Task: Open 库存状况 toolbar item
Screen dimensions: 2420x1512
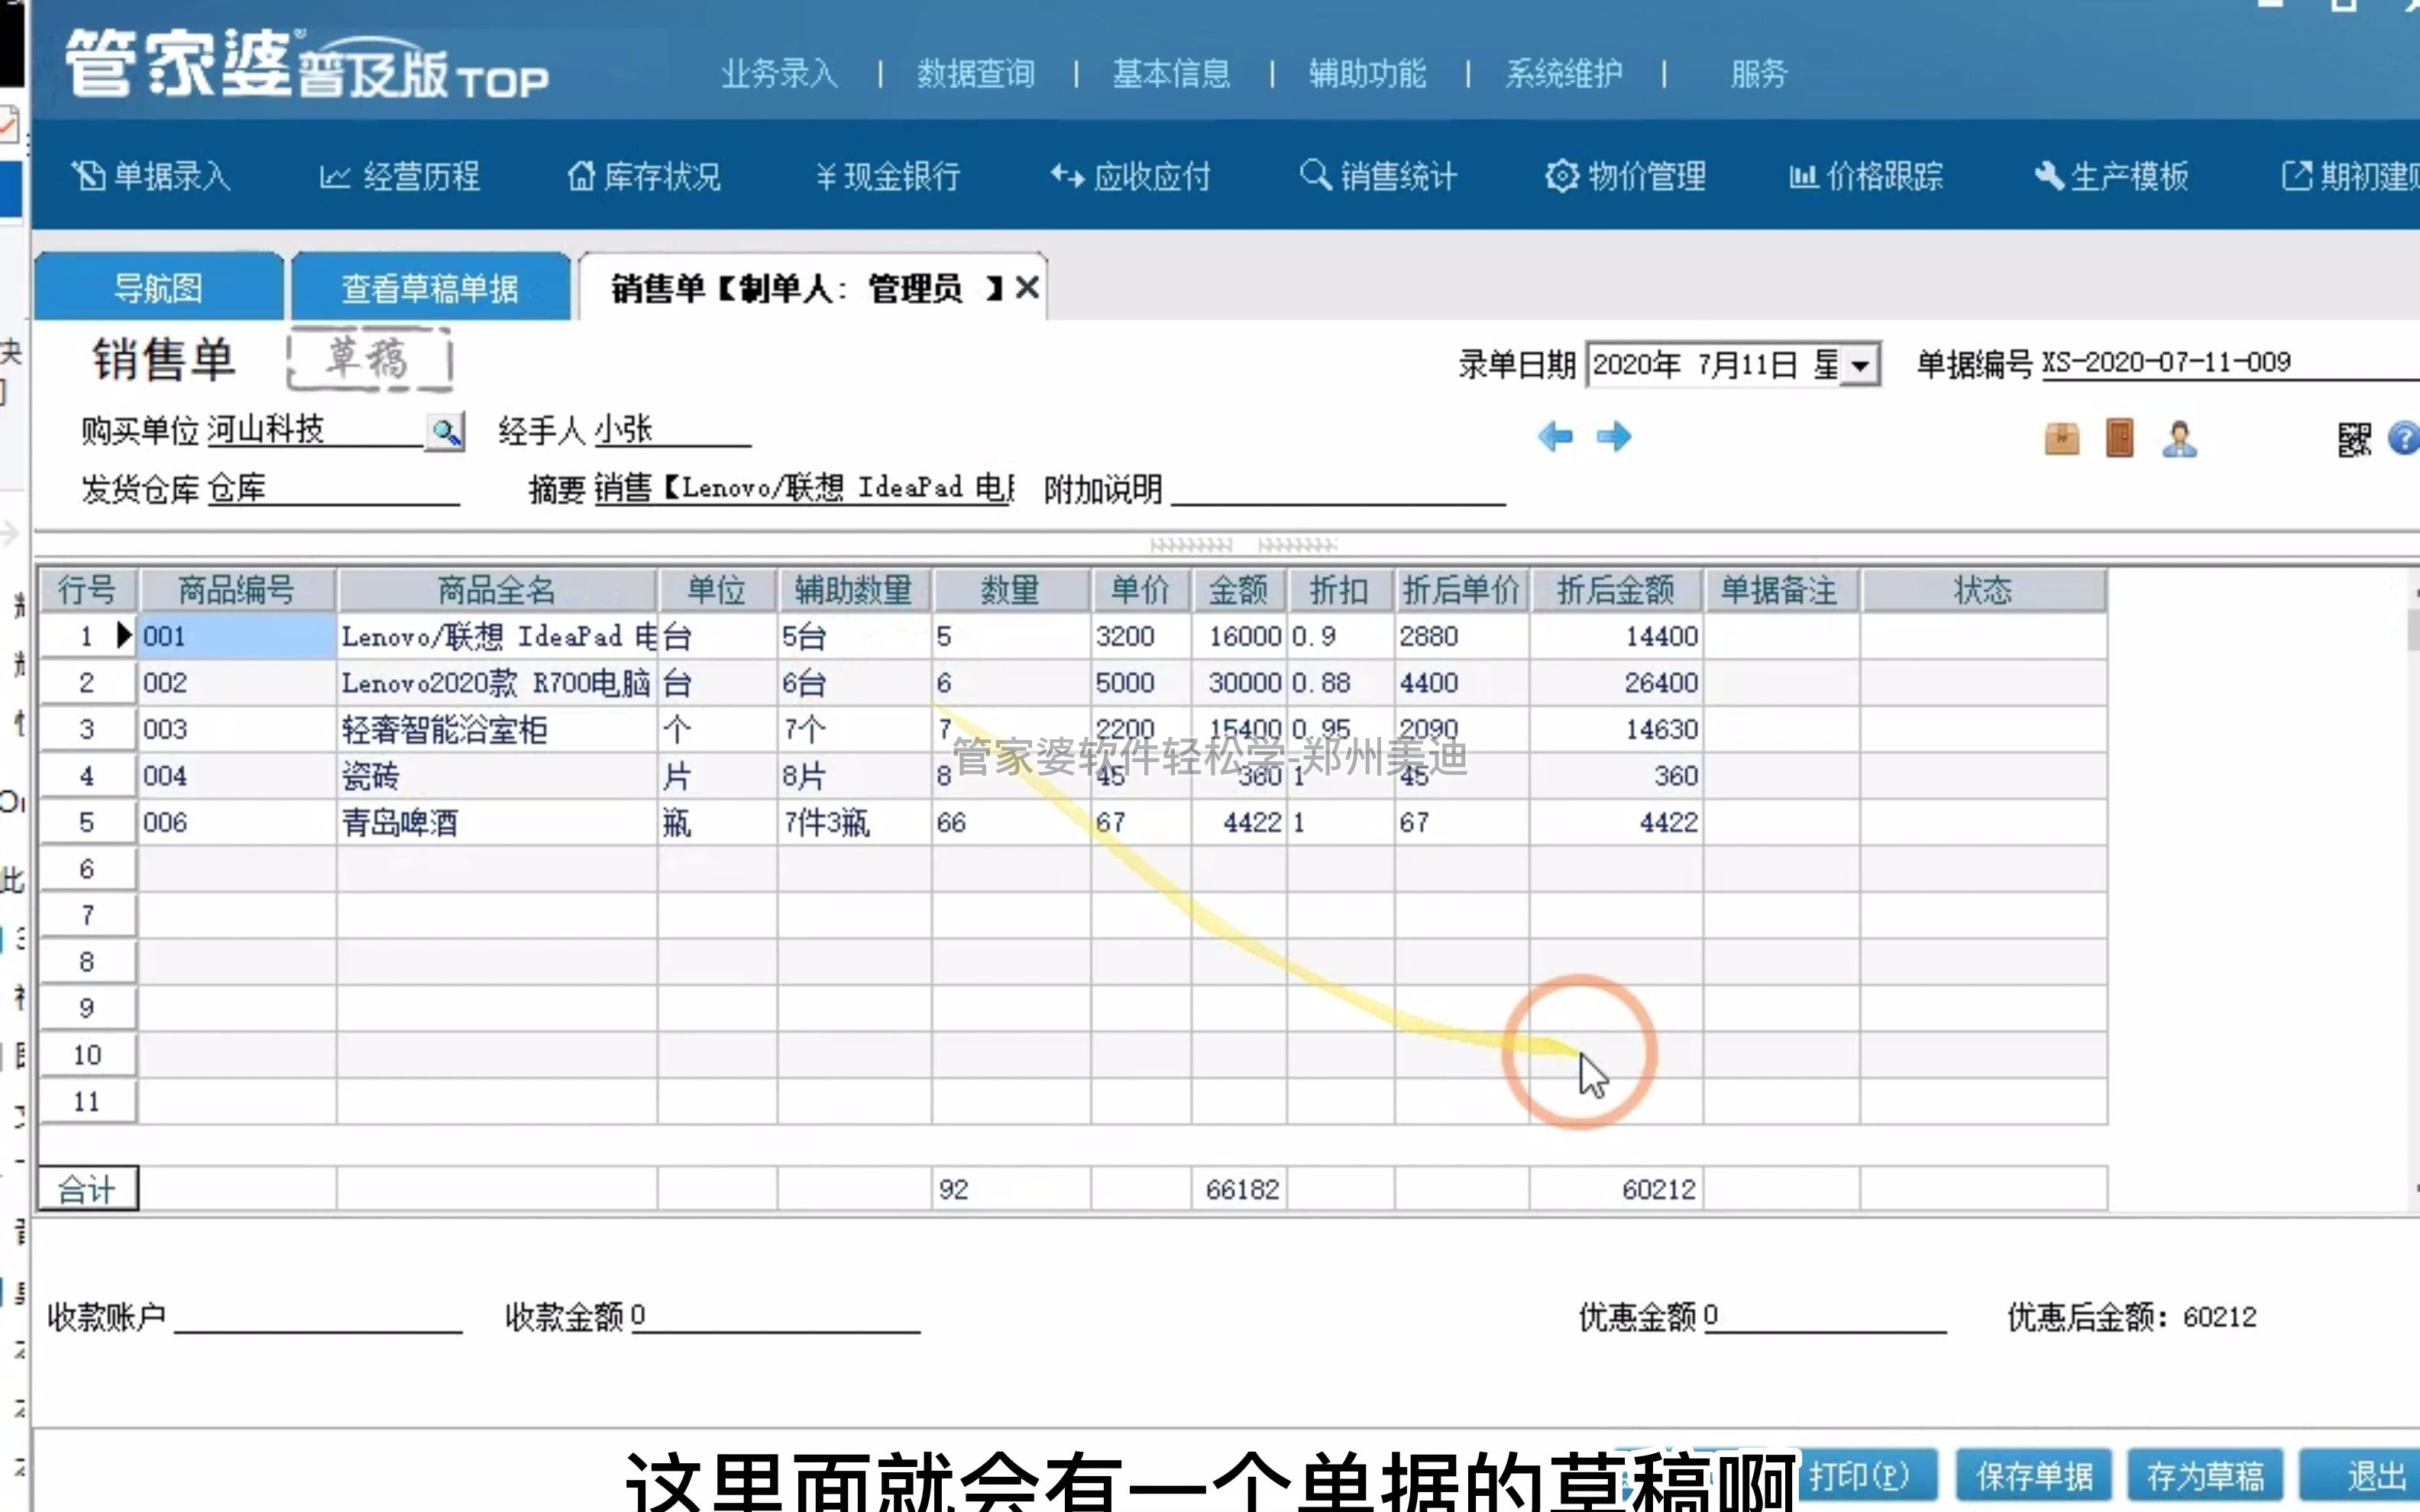Action: (x=644, y=176)
